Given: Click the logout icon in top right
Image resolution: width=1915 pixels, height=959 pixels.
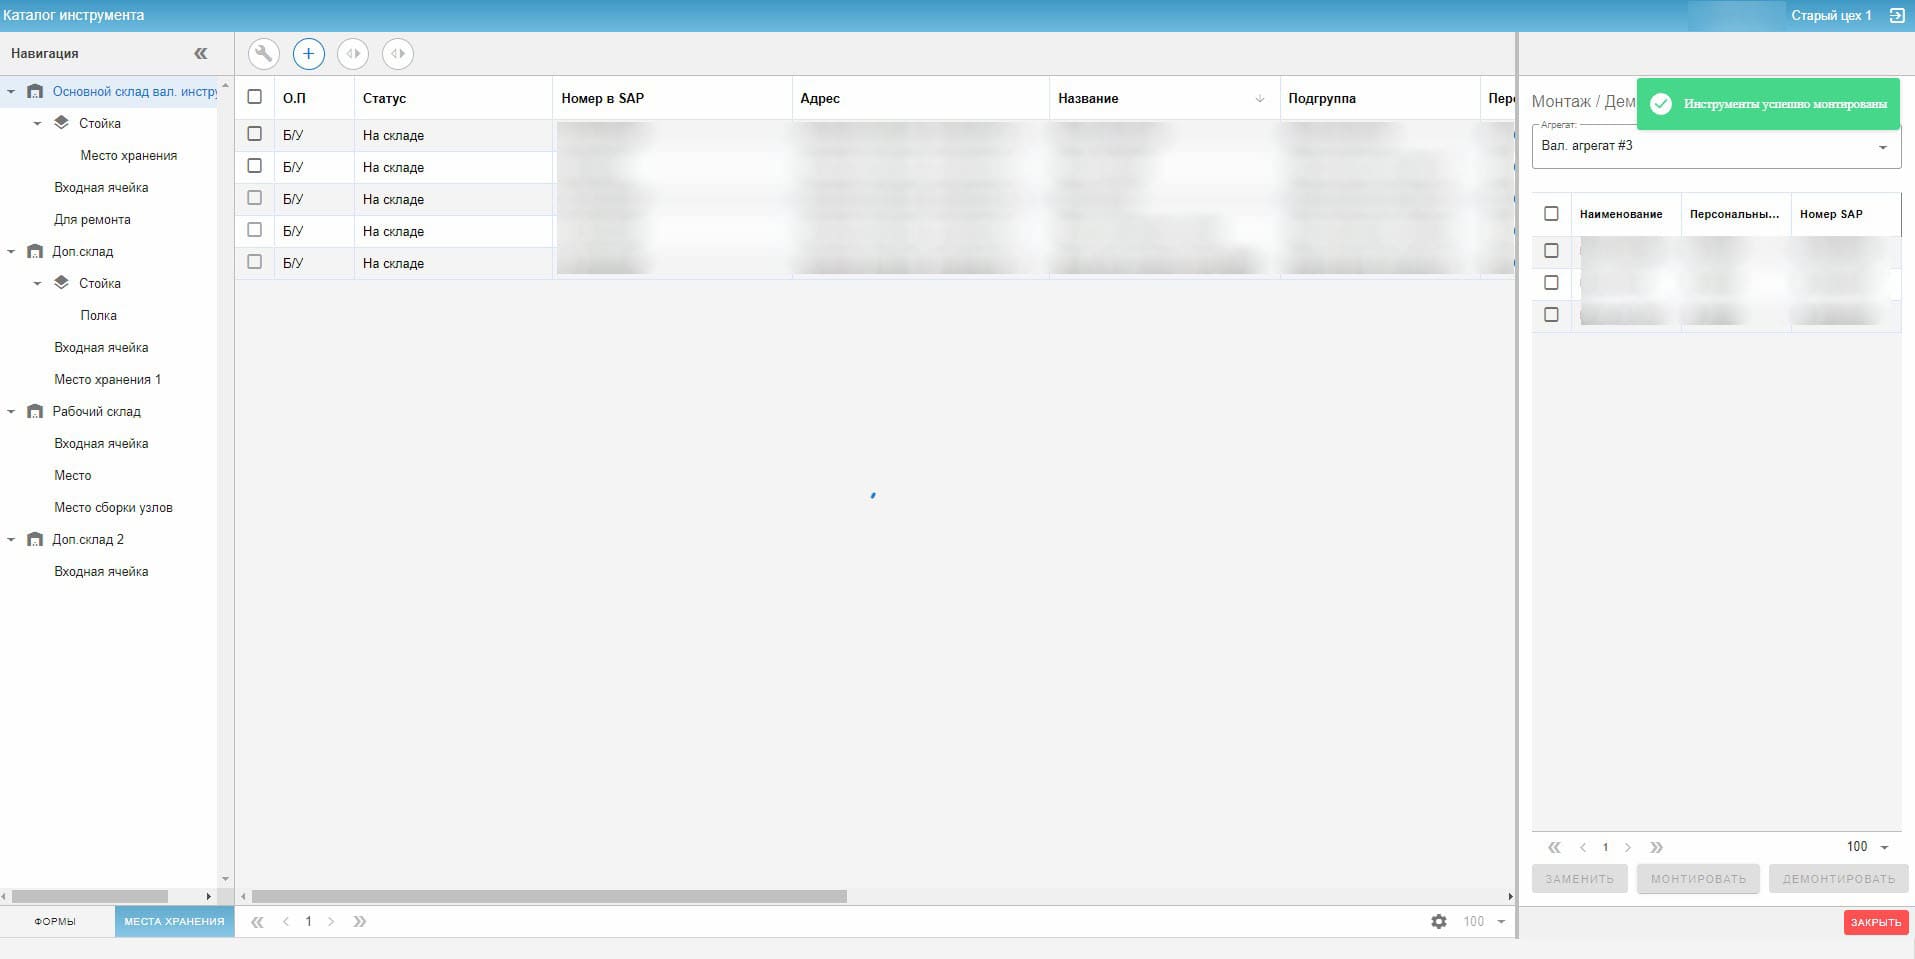Looking at the screenshot, I should coord(1896,16).
